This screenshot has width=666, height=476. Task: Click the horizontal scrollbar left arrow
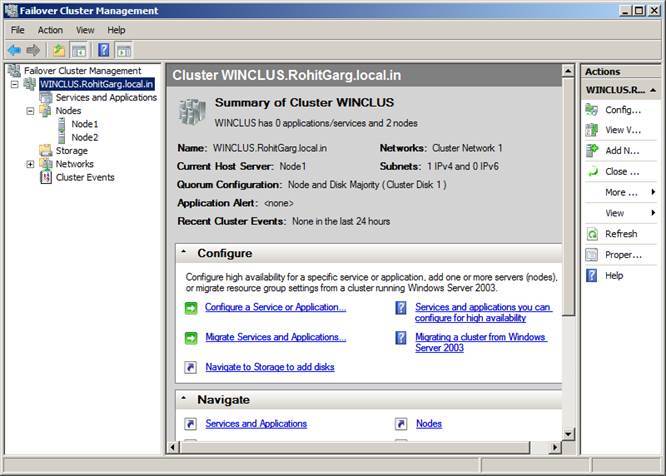[x=172, y=447]
